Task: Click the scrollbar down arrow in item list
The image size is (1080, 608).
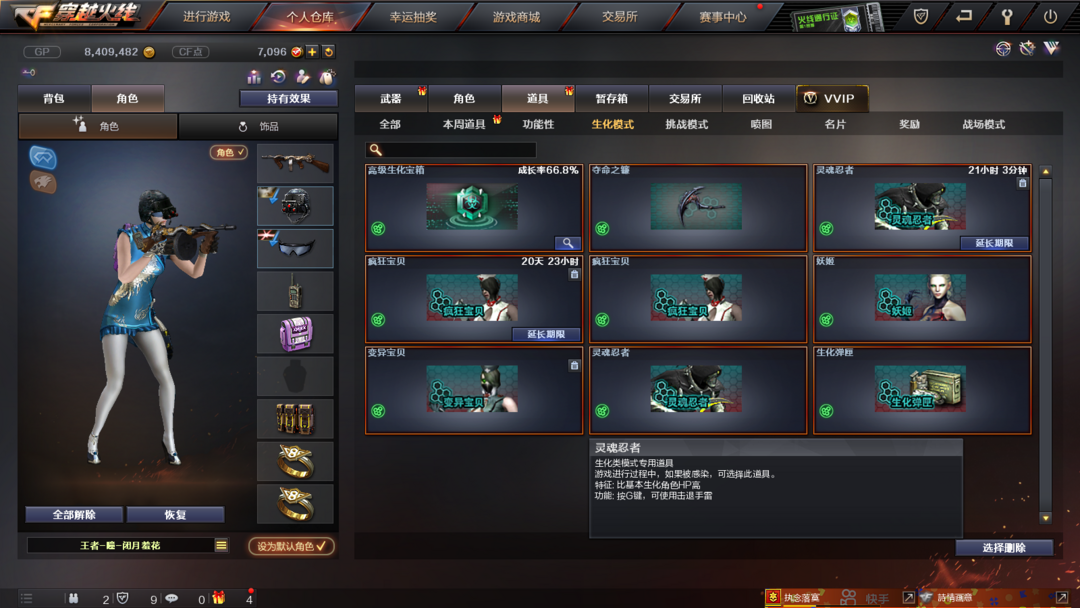Action: pyautogui.click(x=1046, y=518)
